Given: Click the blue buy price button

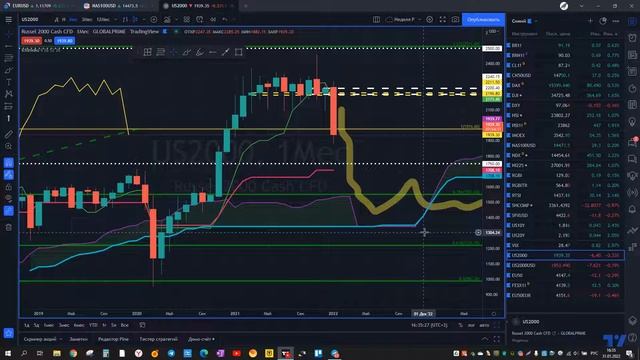Looking at the screenshot, I should 64,41.
